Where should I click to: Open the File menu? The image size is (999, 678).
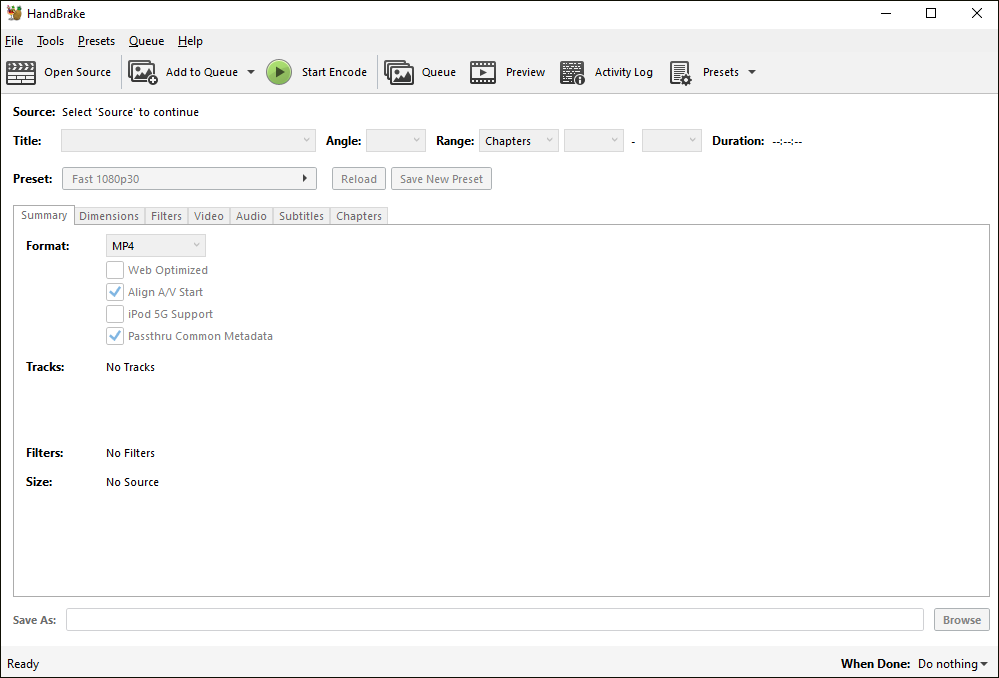click(14, 41)
